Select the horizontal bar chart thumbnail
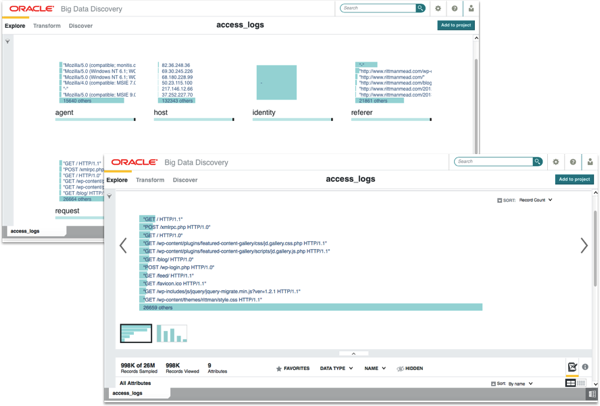 (136, 333)
